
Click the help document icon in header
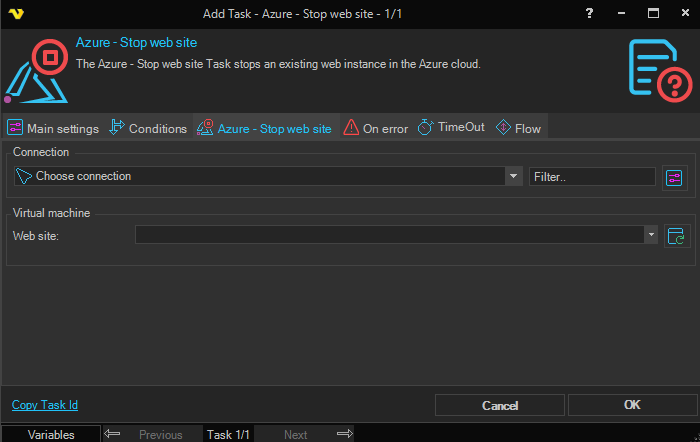660,70
